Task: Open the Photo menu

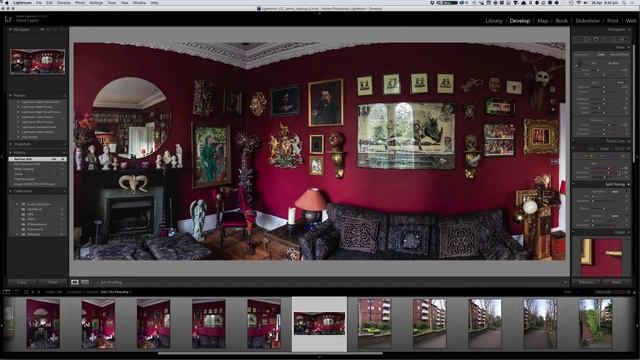Action: 80,3
